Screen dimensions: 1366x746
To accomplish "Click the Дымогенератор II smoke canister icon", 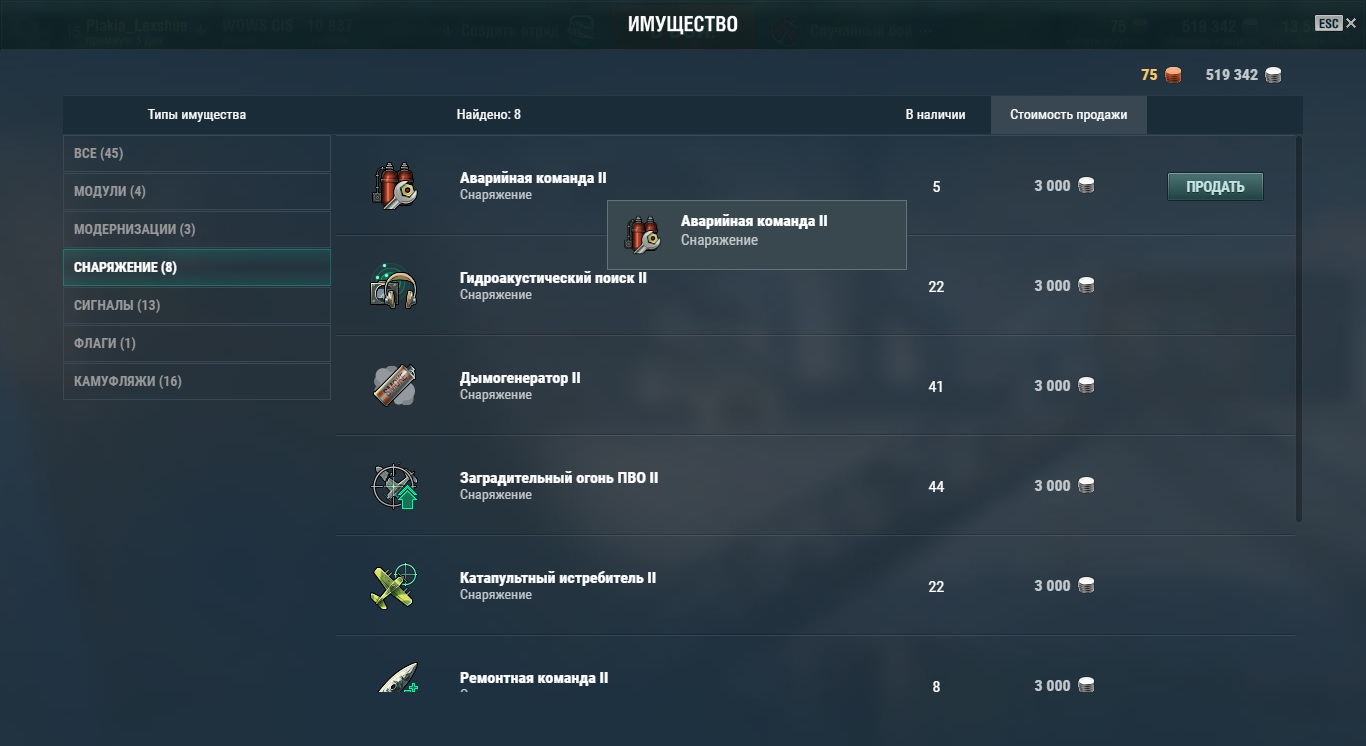I will coord(394,386).
